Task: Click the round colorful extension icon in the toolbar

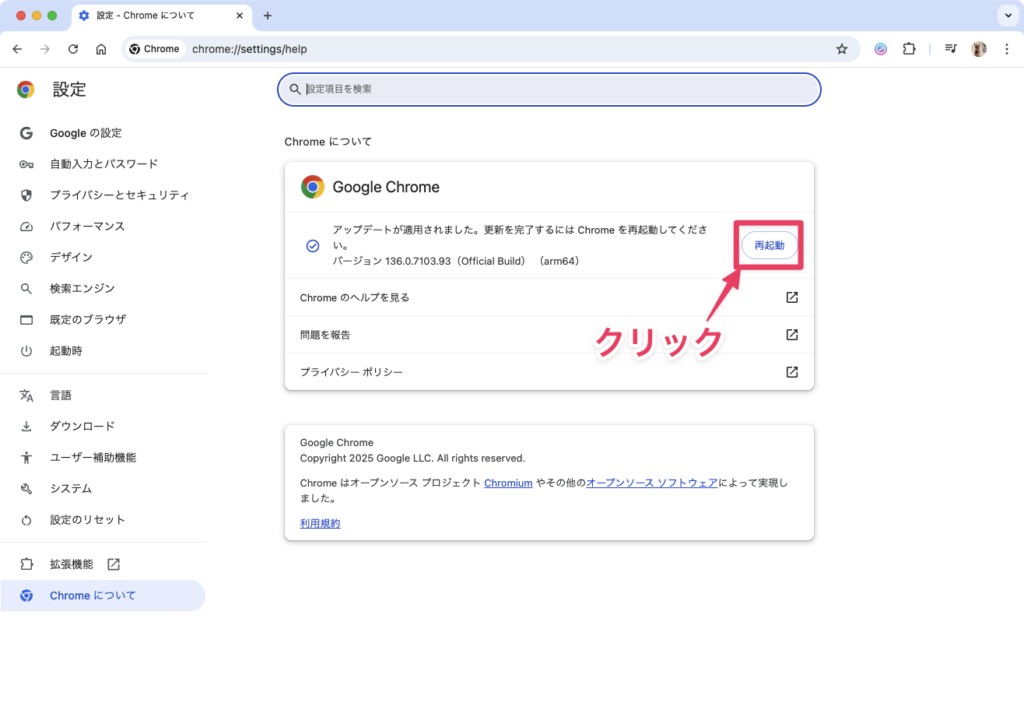Action: coord(881,49)
